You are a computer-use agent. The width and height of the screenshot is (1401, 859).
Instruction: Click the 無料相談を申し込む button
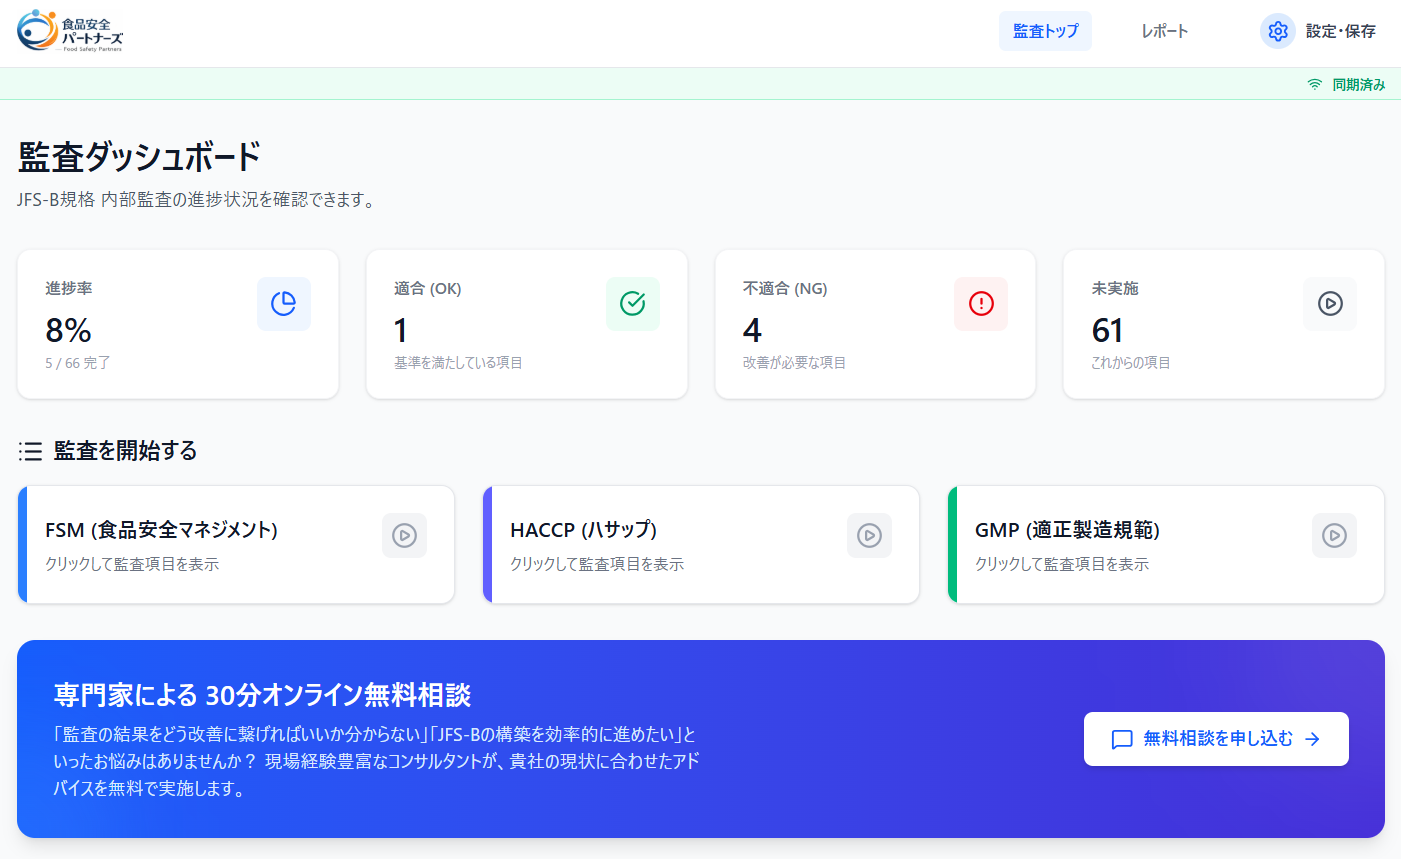point(1216,738)
